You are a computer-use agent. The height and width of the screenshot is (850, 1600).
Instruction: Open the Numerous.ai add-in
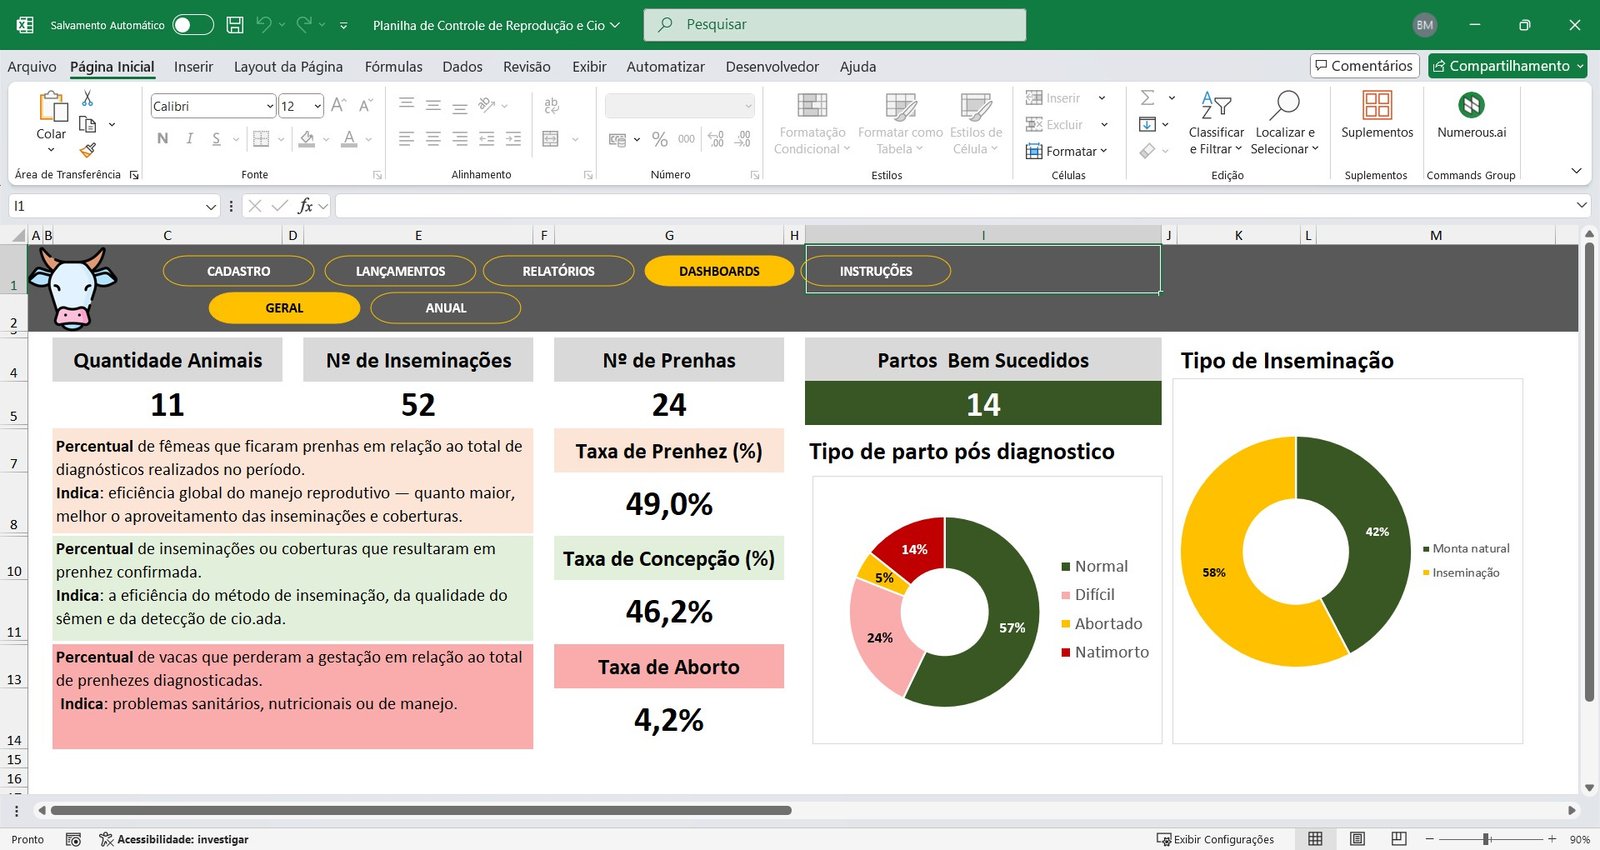[1471, 115]
